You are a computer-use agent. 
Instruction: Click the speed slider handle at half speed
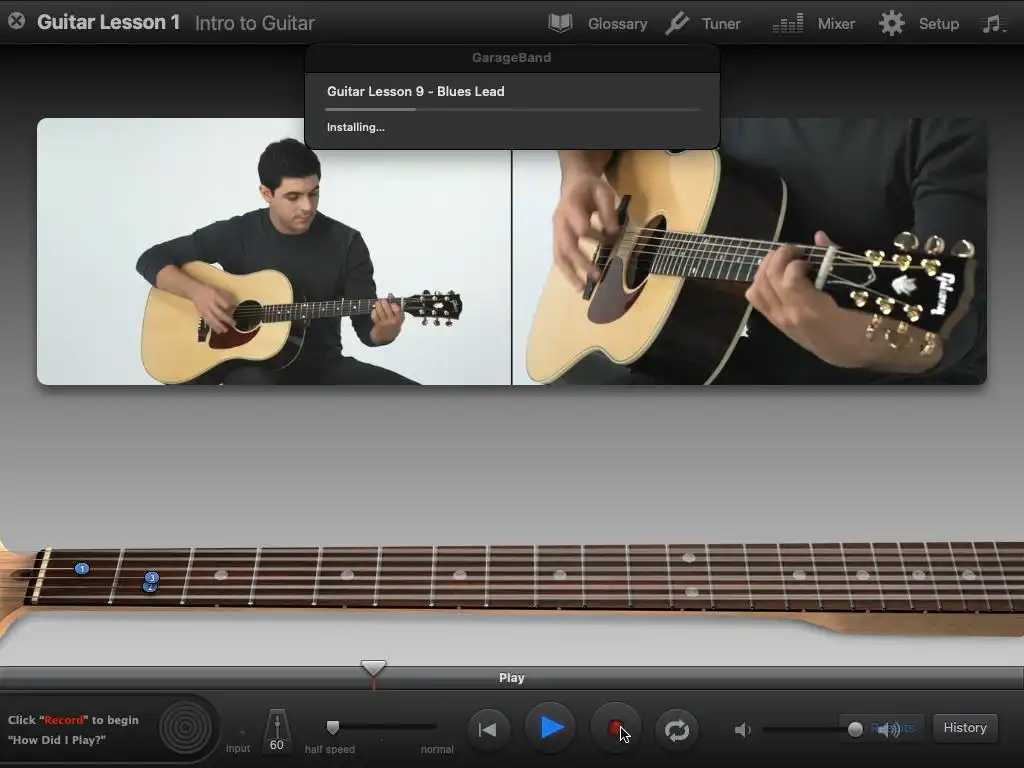click(x=333, y=727)
